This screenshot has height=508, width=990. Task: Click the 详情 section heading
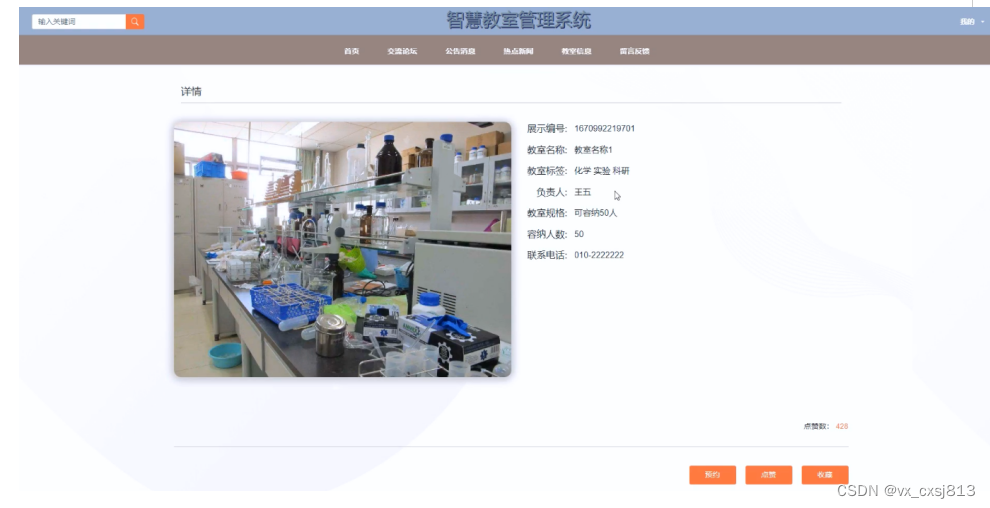coord(191,92)
